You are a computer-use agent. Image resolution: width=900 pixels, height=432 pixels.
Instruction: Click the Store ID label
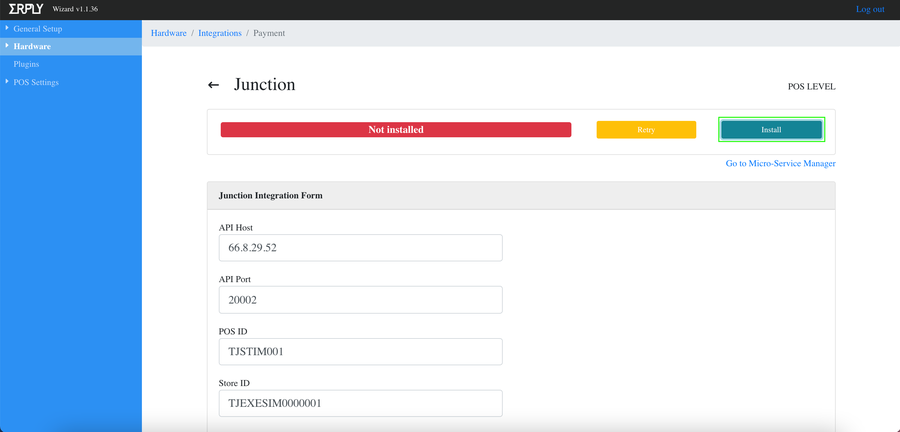(x=235, y=383)
